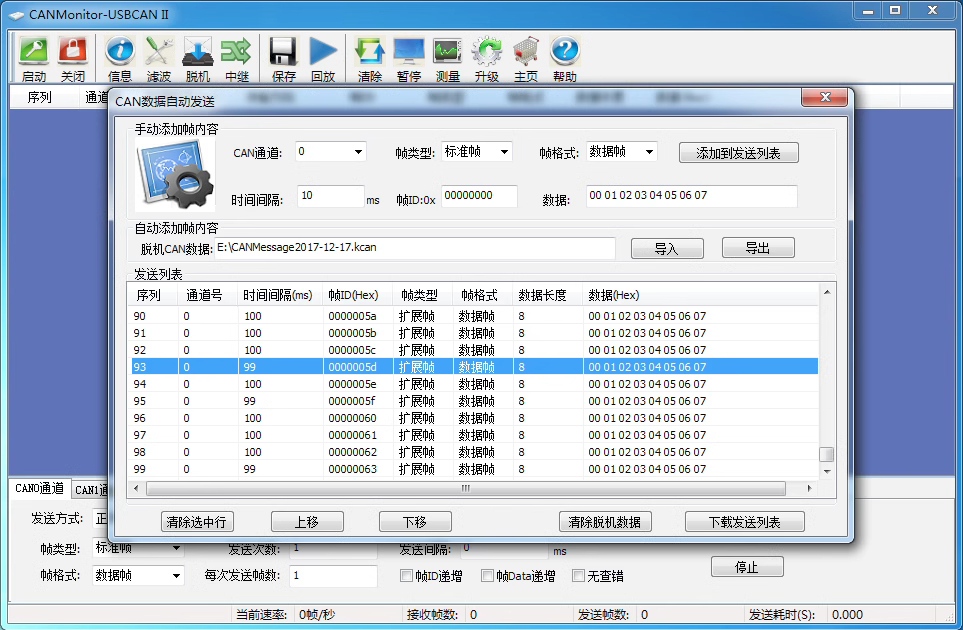
Task: Click the 启动 (Start) toolbar icon
Action: coord(33,56)
